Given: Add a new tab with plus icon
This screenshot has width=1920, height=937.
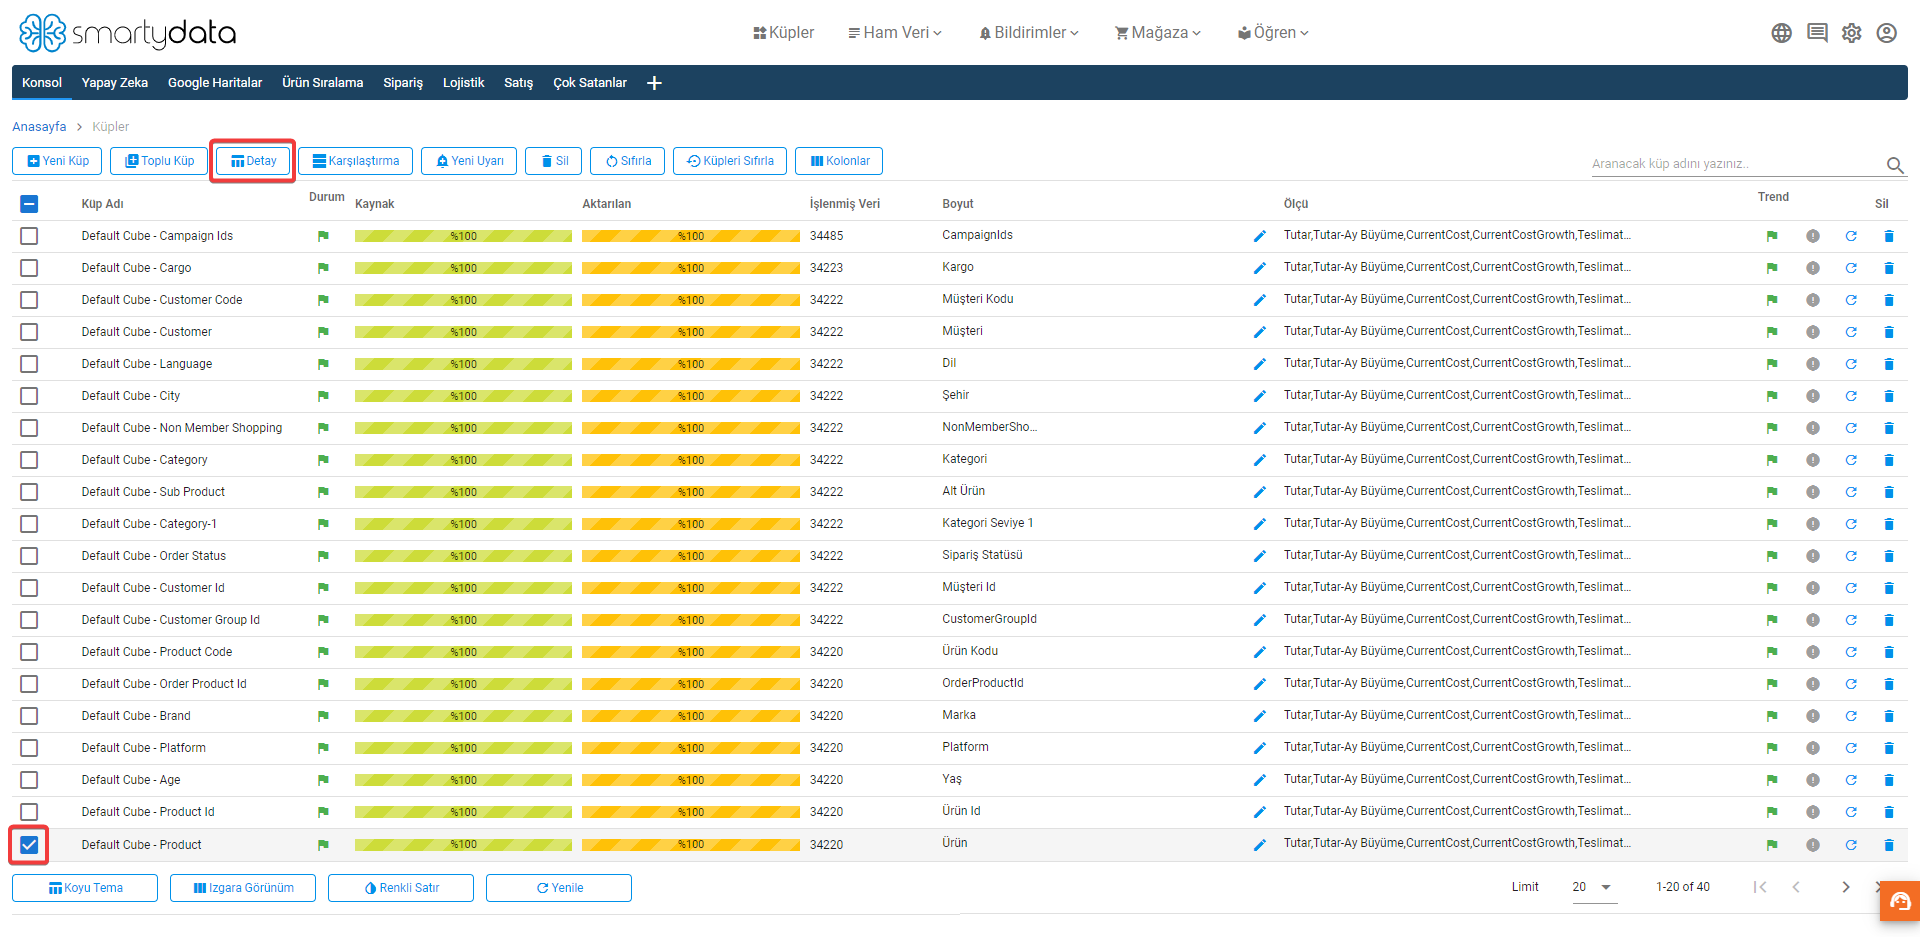Looking at the screenshot, I should 654,83.
